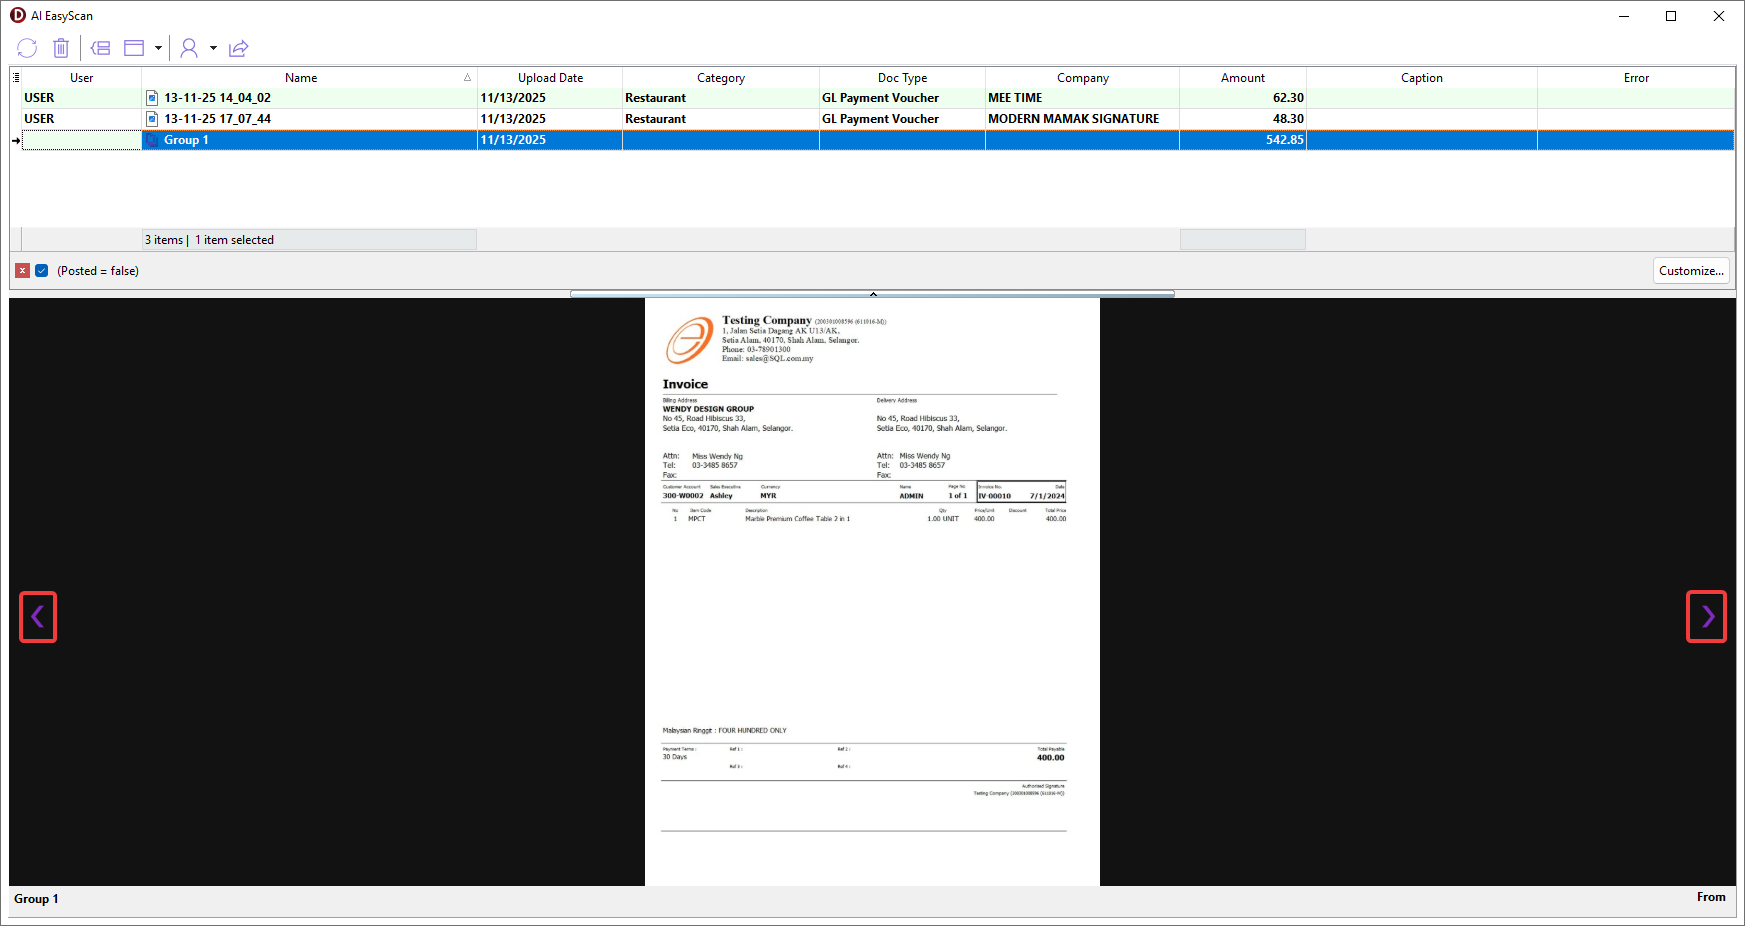
Task: Expand the layout icon dropdown arrow
Action: [158, 48]
